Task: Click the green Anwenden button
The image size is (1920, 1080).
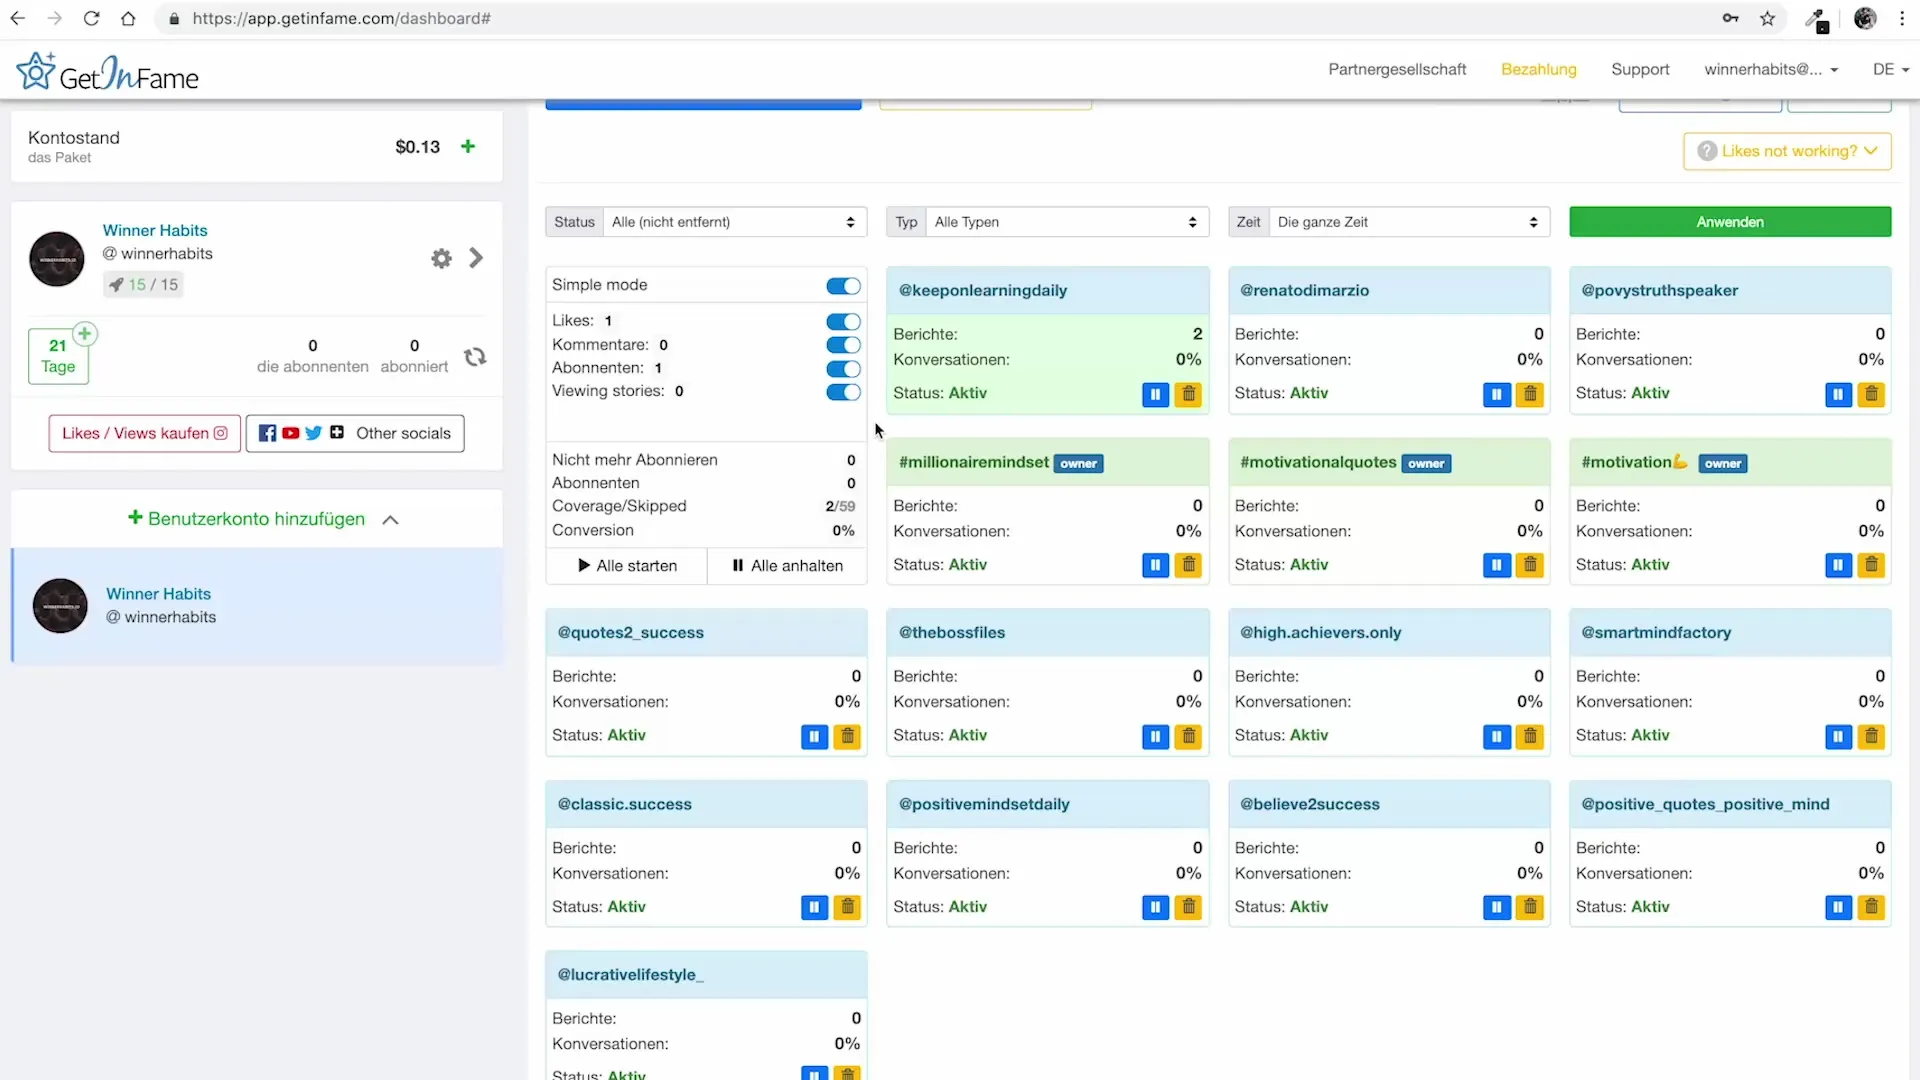Action: click(1730, 222)
